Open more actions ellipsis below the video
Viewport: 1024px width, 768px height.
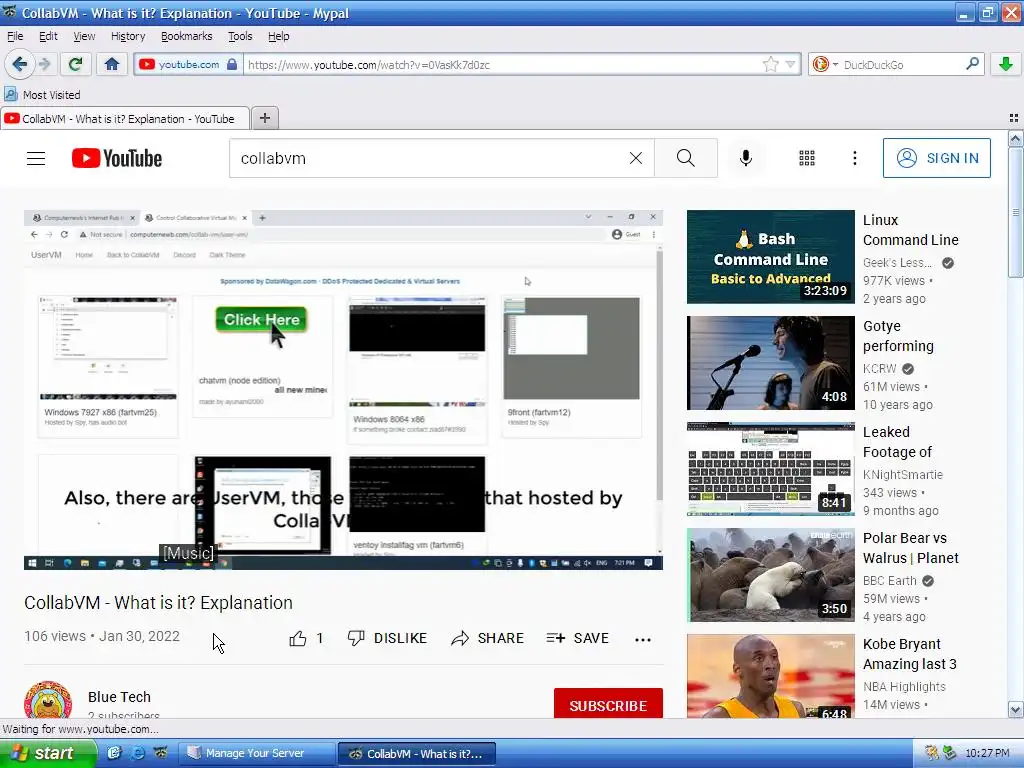point(643,639)
